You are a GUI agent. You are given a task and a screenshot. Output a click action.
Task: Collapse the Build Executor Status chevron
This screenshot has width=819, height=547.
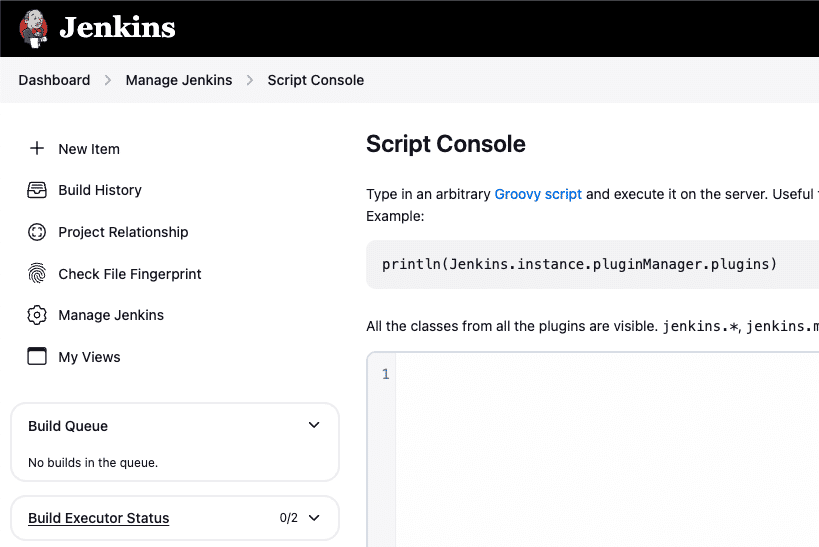tap(314, 518)
